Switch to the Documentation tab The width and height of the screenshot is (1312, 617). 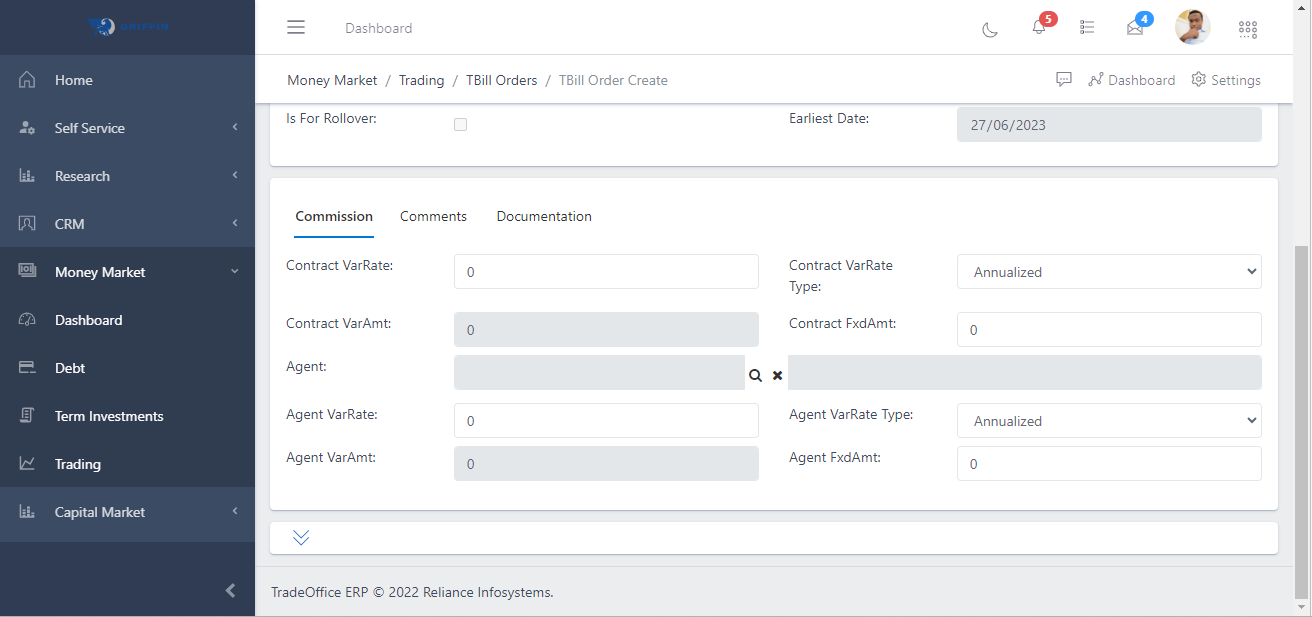tap(544, 216)
